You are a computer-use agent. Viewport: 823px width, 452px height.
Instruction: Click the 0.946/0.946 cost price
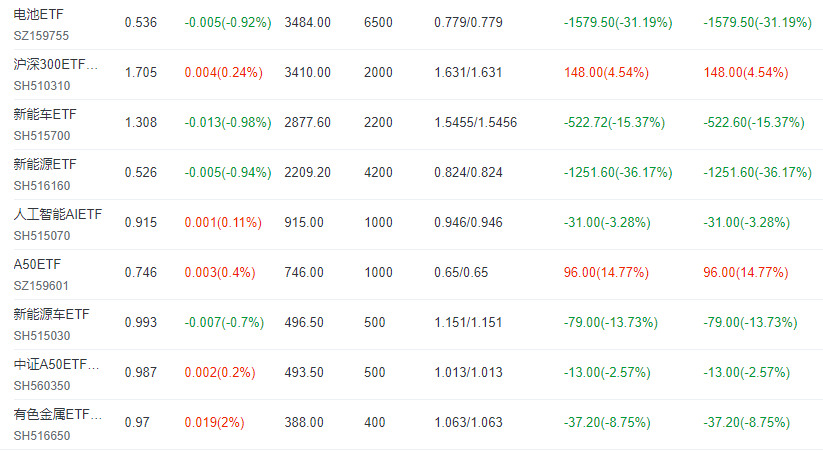click(468, 222)
